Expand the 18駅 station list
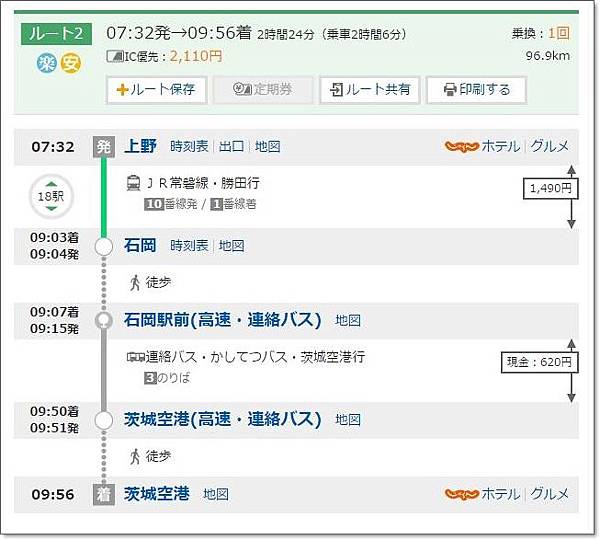Screen dimensions: 600x540 [51, 197]
